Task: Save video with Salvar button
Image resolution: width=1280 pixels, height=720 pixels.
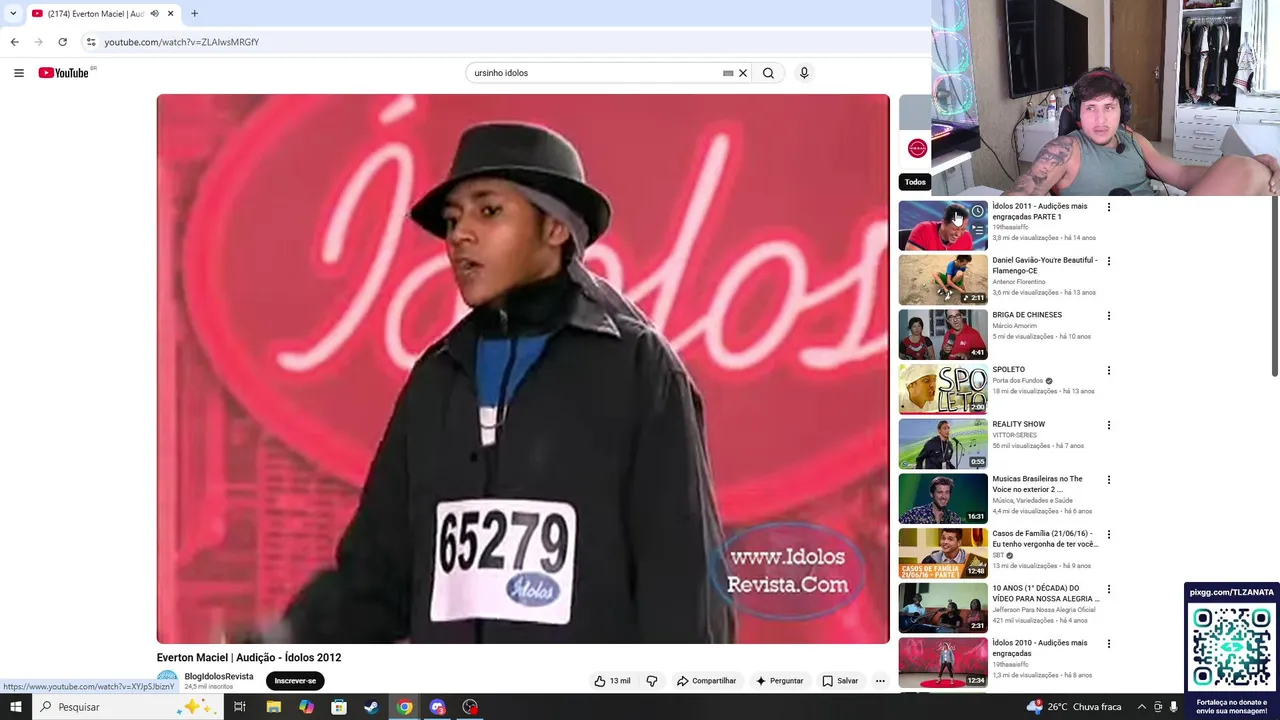Action: (x=840, y=681)
